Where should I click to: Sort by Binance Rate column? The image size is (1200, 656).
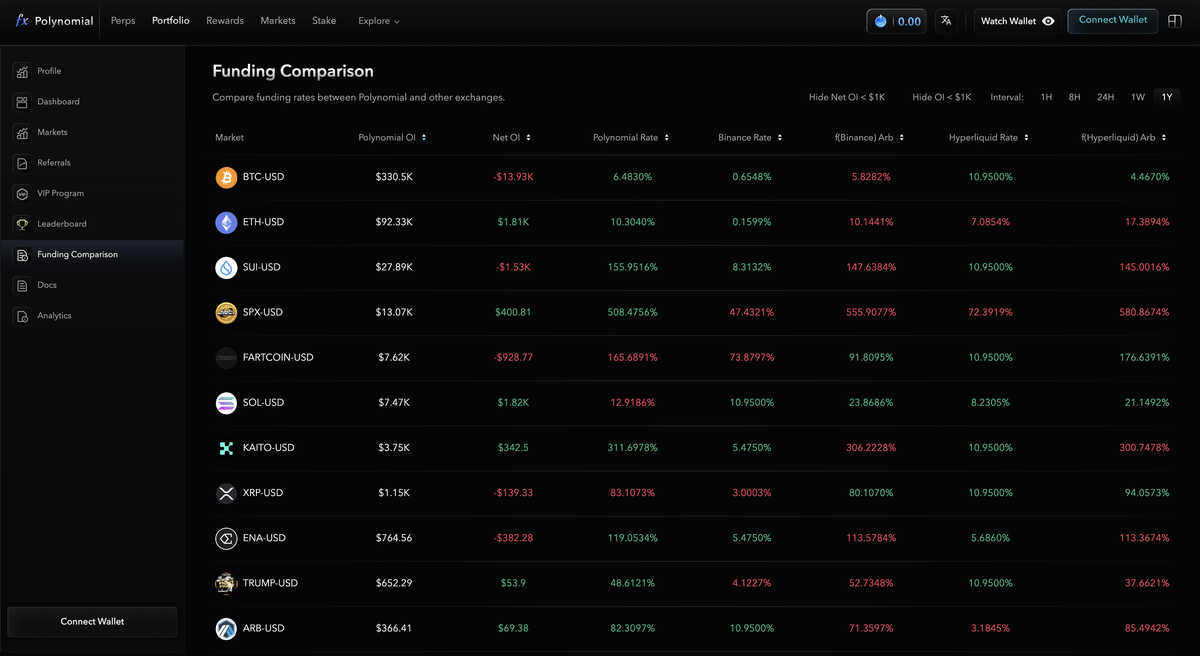[x=750, y=137]
